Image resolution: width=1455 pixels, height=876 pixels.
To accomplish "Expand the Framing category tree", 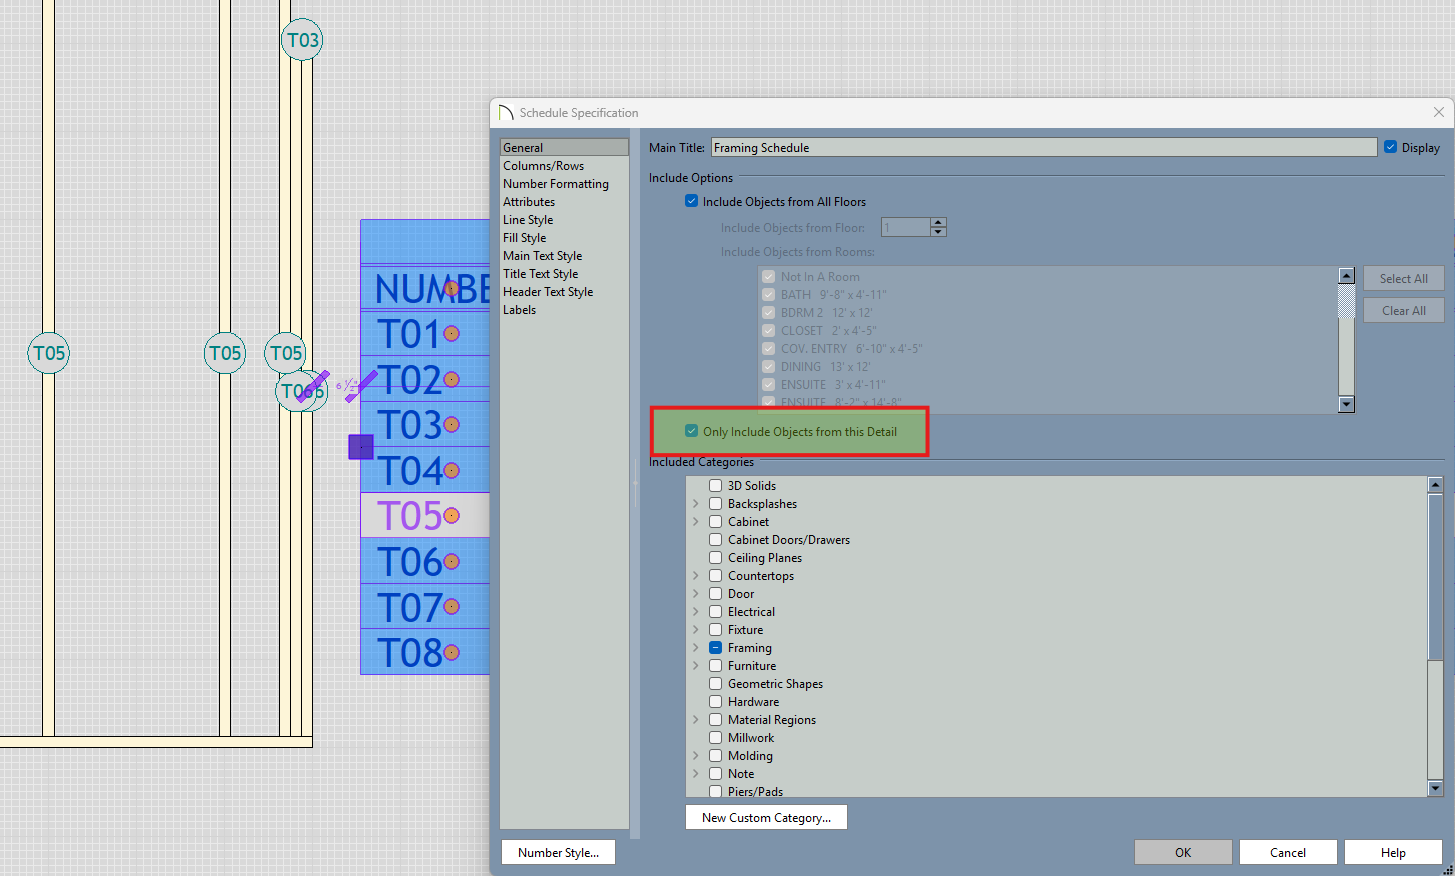I will click(x=696, y=648).
